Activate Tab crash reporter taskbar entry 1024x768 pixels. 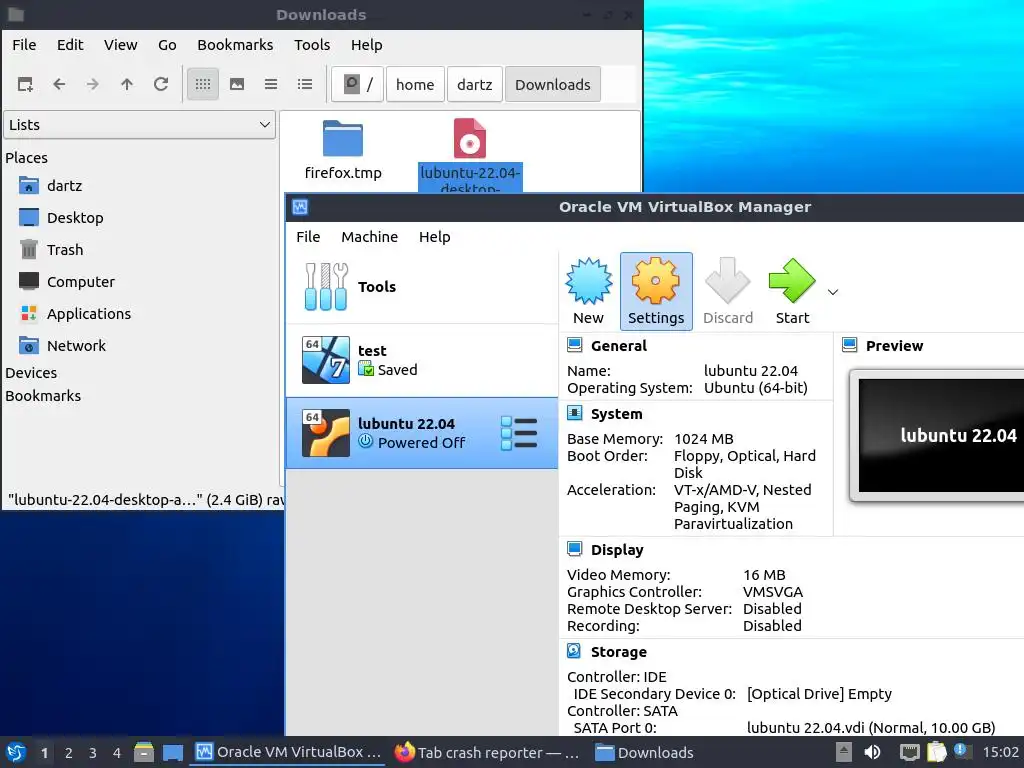click(x=487, y=752)
